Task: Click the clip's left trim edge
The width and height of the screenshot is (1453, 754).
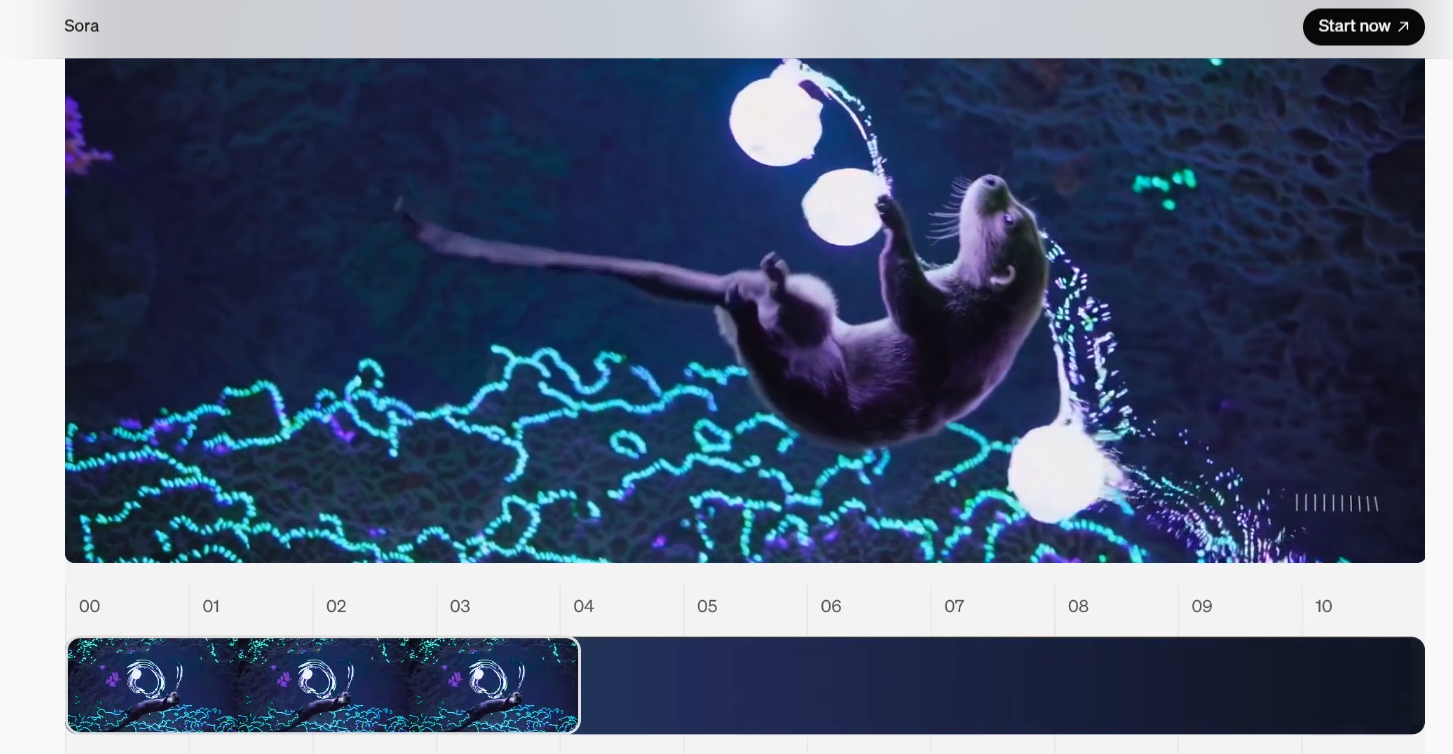Action: coord(69,684)
